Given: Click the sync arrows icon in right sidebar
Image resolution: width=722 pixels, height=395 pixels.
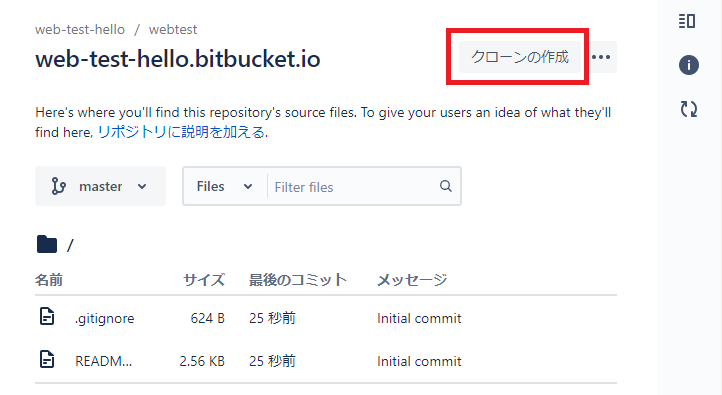Looking at the screenshot, I should tap(689, 109).
